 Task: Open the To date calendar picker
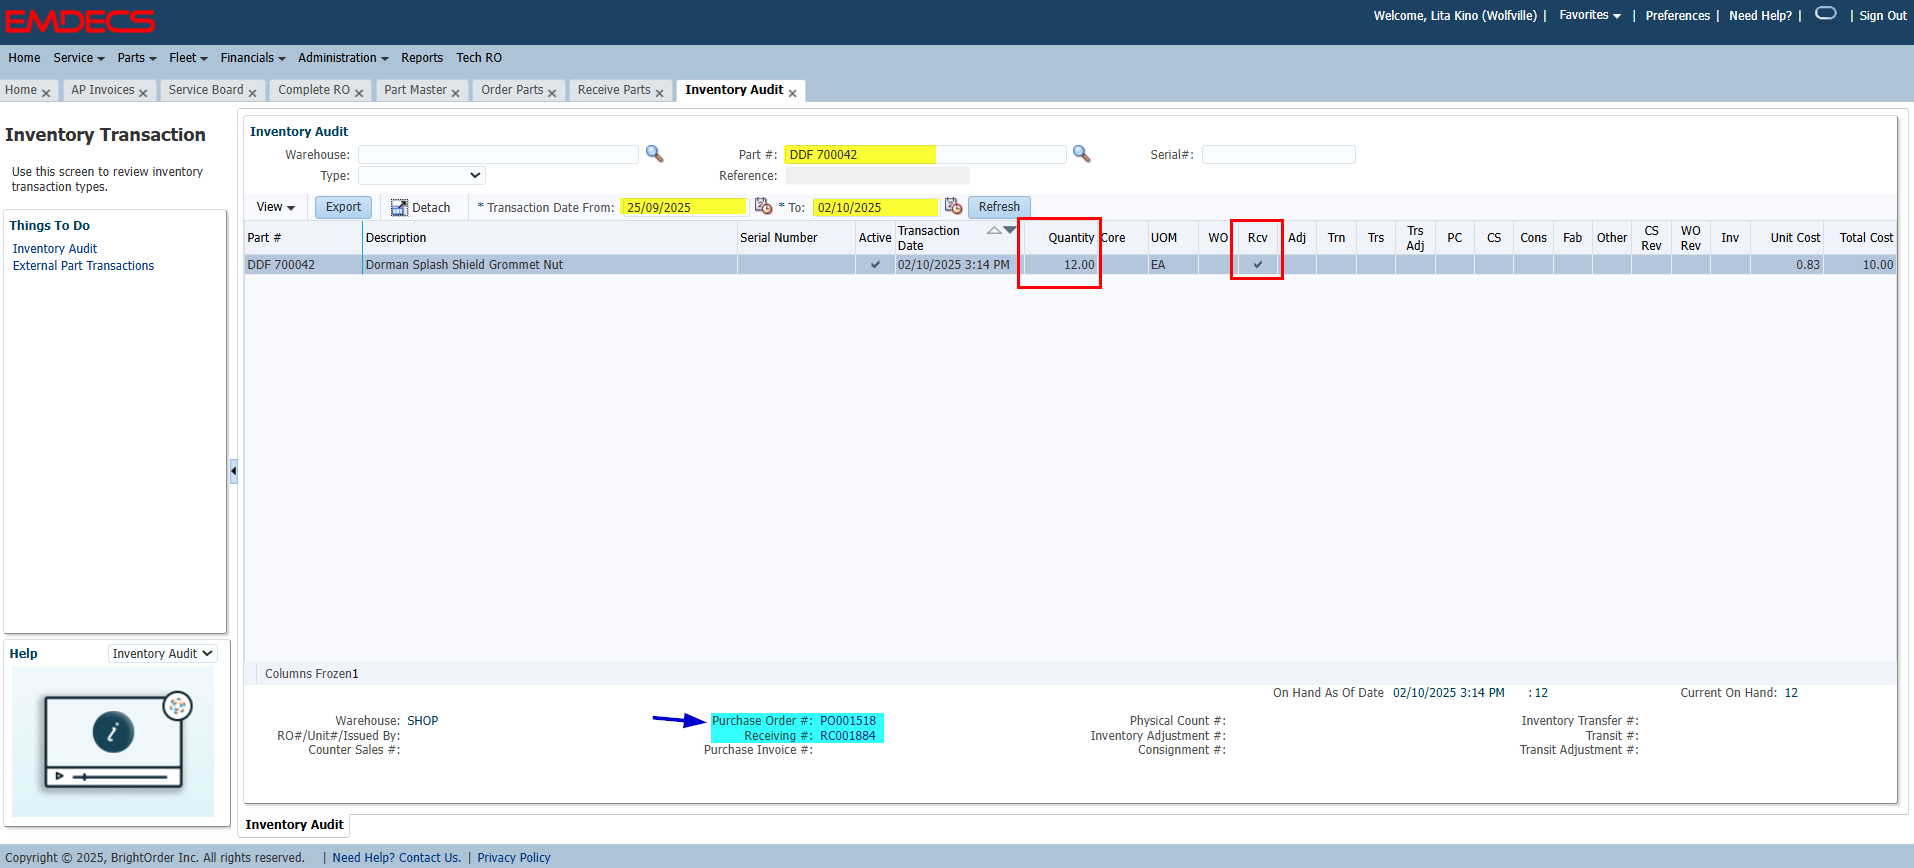[953, 206]
